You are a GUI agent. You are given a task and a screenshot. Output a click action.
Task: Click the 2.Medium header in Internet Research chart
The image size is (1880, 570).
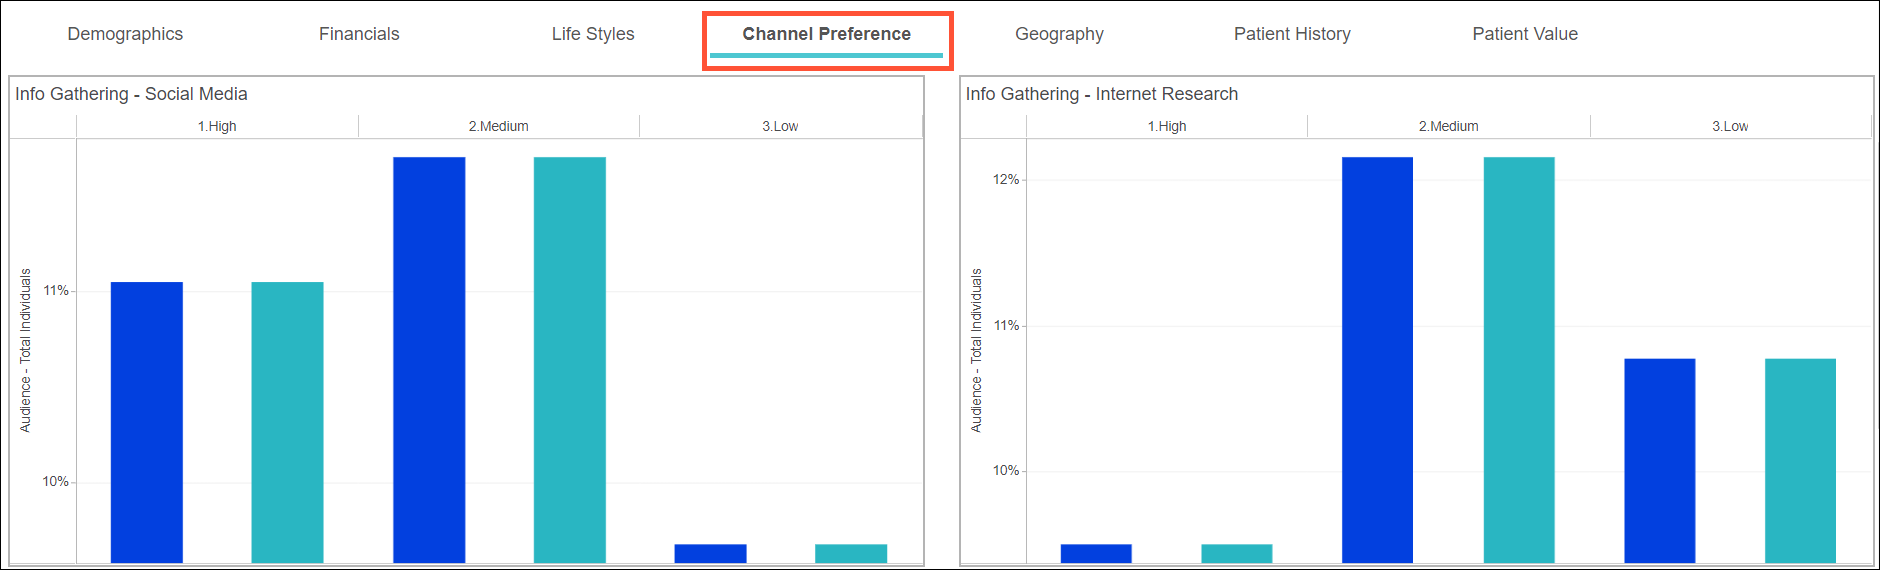1448,126
